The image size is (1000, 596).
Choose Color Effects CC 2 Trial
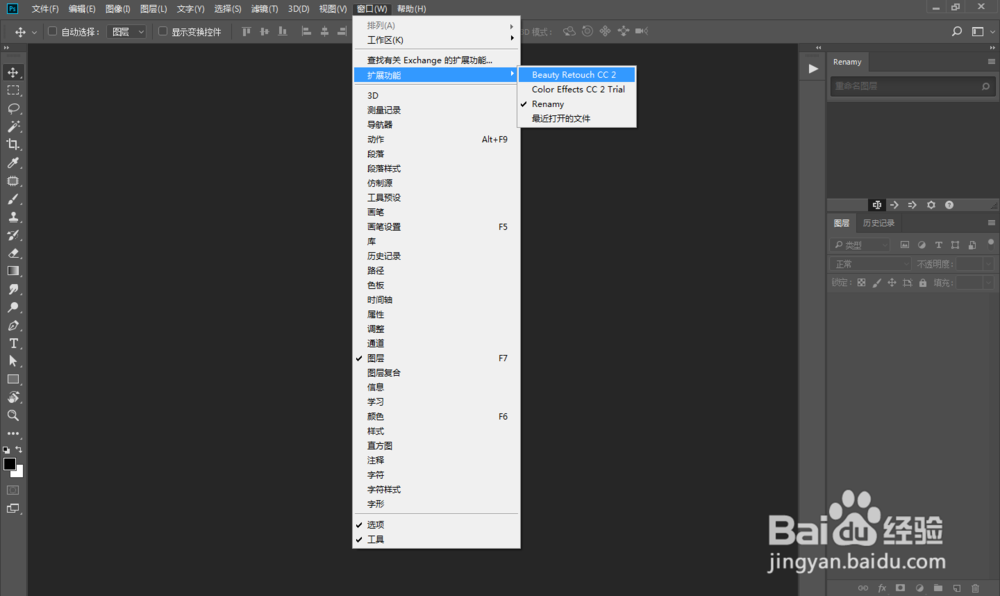point(577,89)
